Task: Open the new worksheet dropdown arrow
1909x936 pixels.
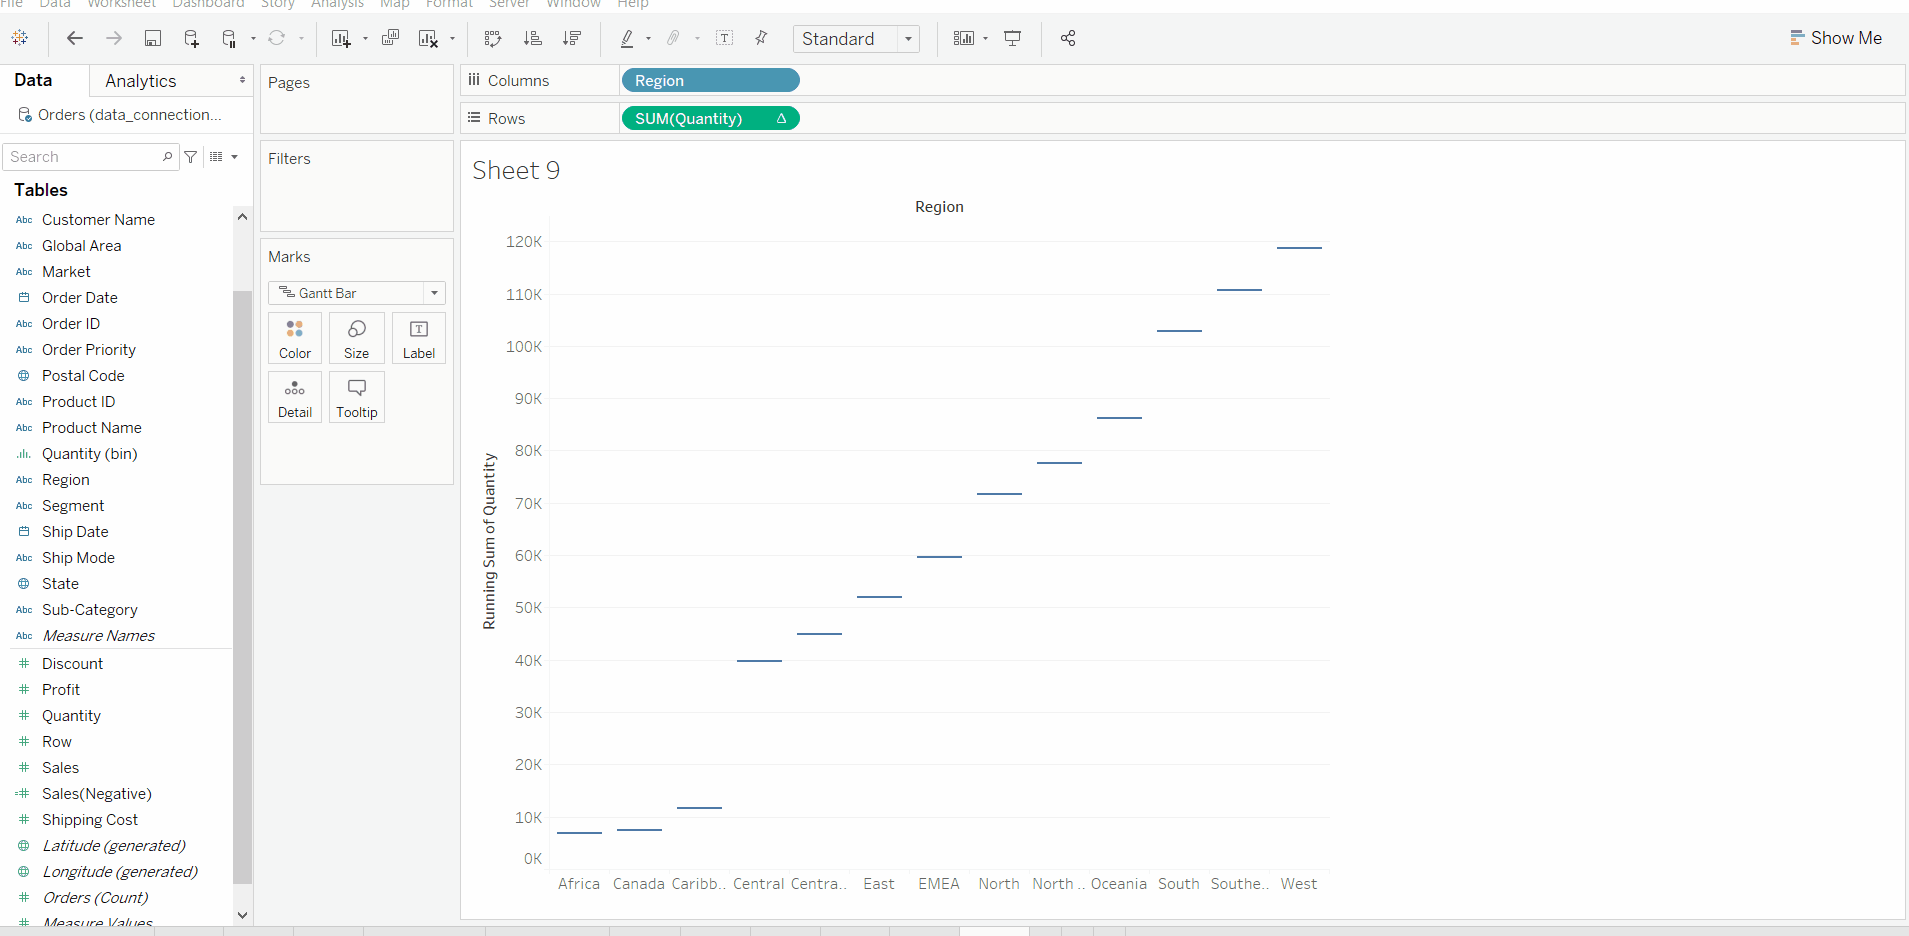Action: click(x=365, y=39)
